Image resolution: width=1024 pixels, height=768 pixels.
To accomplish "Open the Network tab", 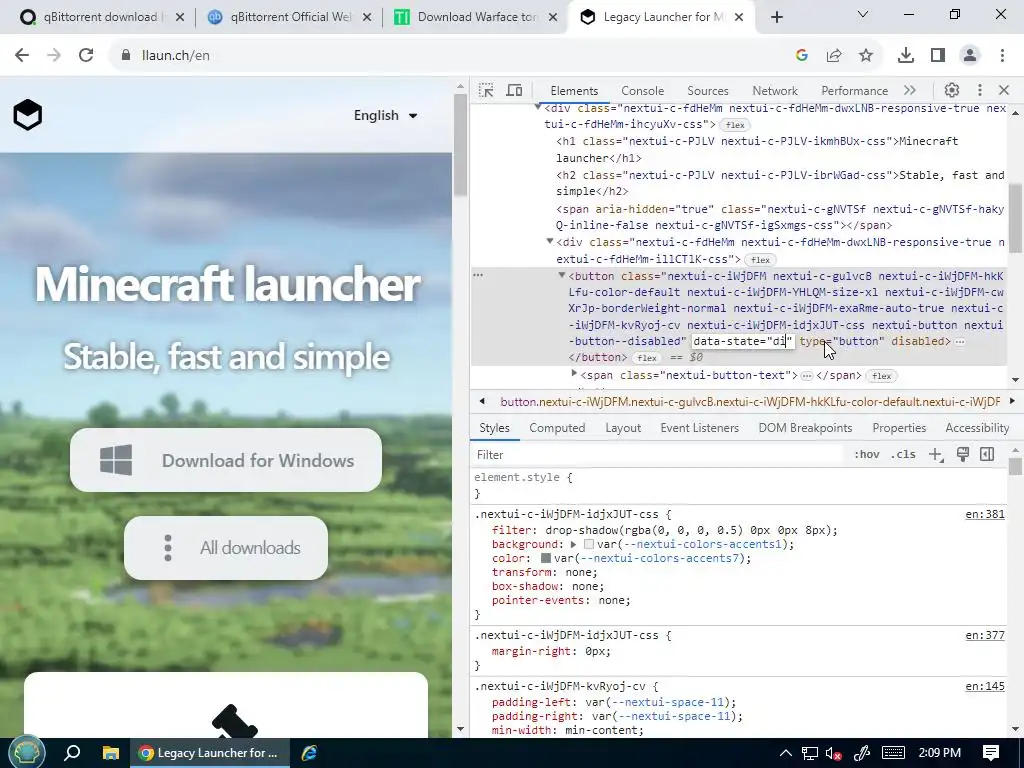I will tap(775, 91).
